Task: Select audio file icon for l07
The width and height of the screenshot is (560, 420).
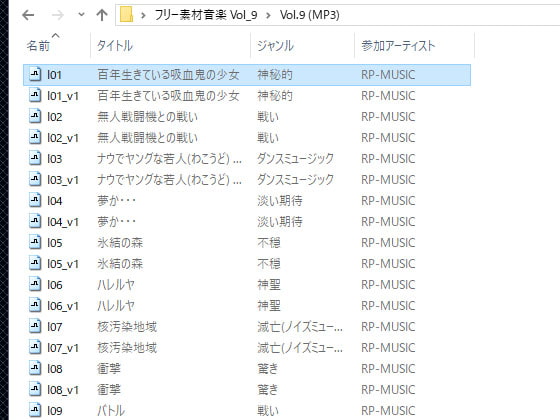Action: coord(35,326)
